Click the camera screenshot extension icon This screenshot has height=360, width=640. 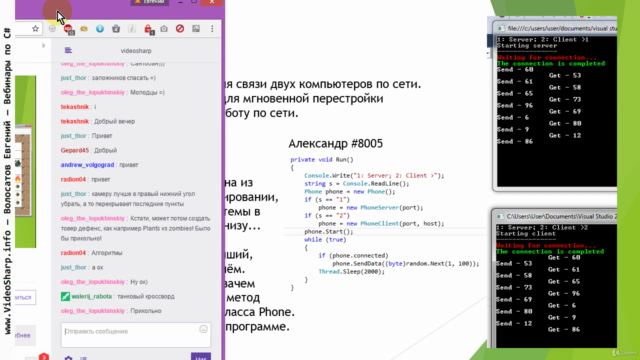(x=164, y=29)
